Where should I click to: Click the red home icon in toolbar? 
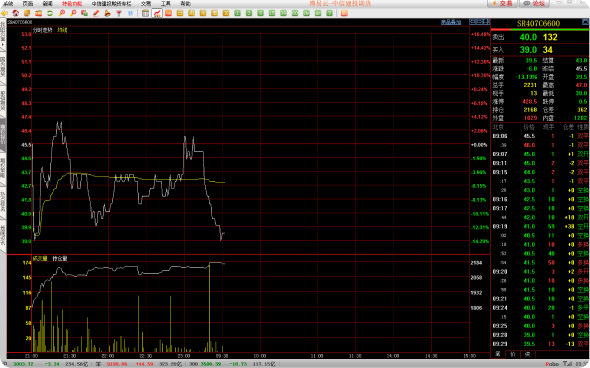(16, 13)
